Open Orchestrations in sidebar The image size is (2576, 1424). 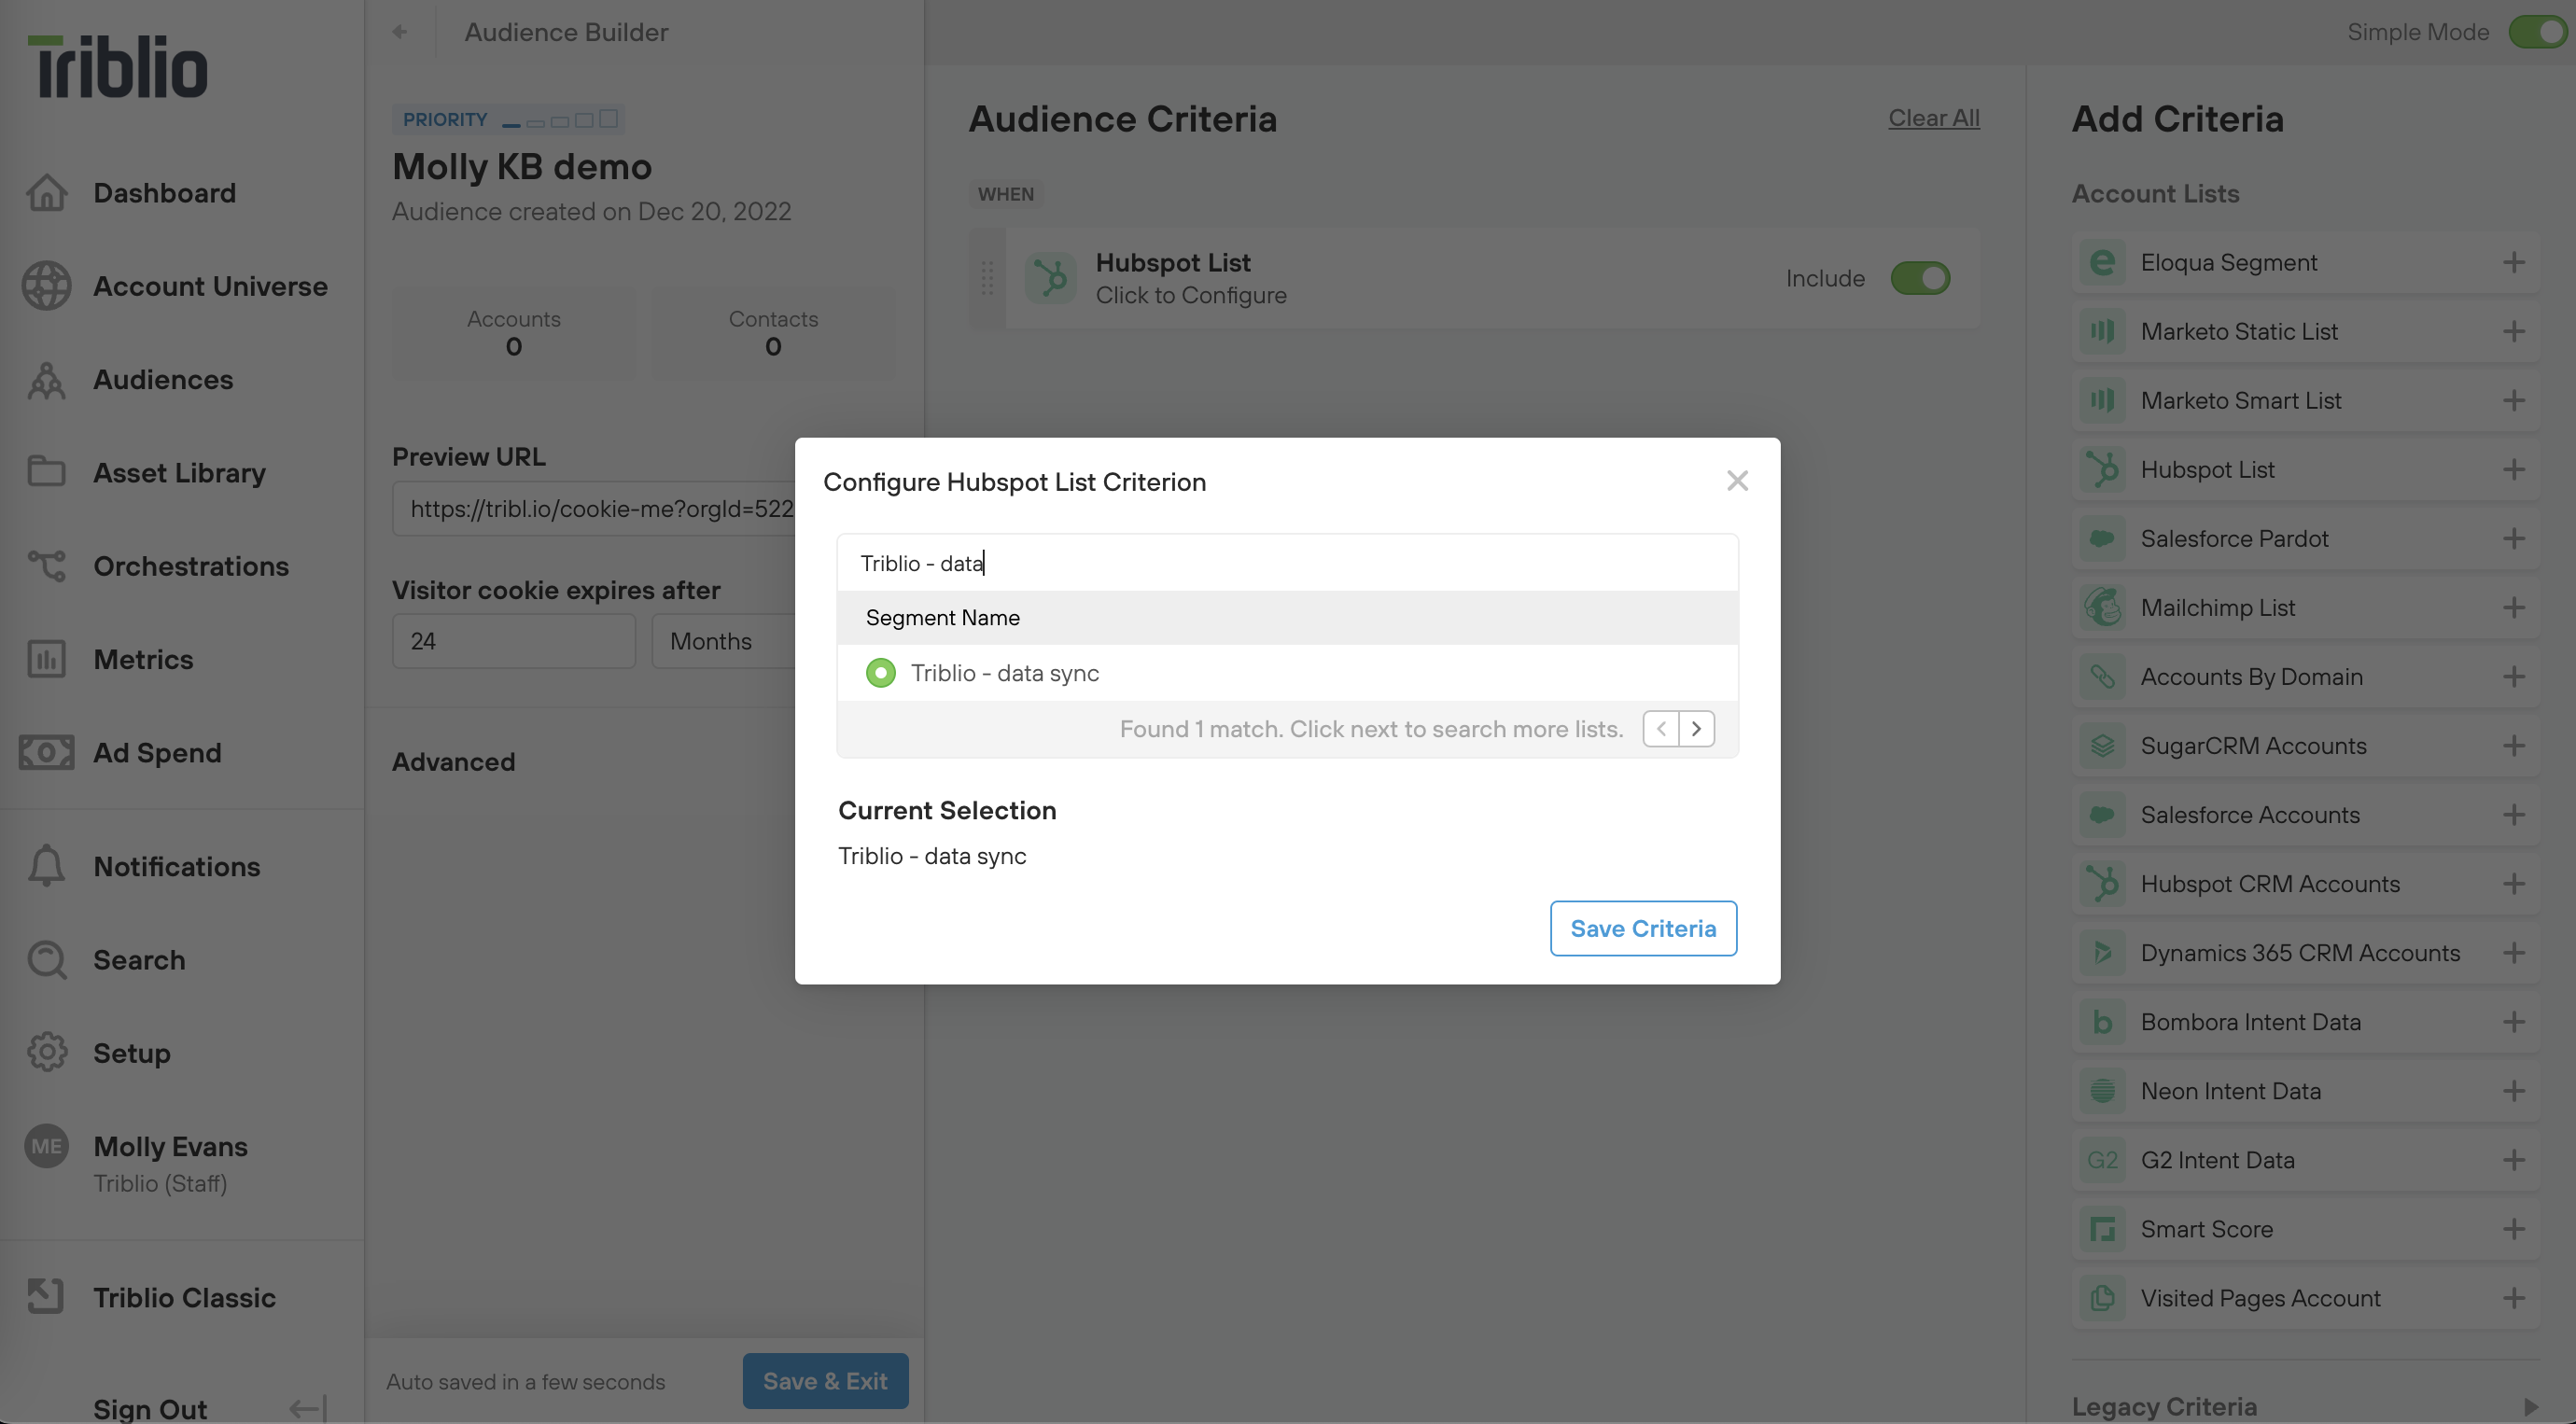pos(190,567)
